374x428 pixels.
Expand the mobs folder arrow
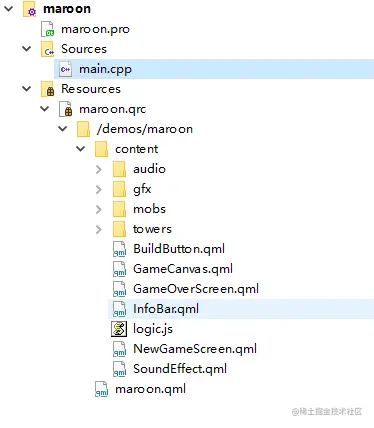(x=99, y=209)
